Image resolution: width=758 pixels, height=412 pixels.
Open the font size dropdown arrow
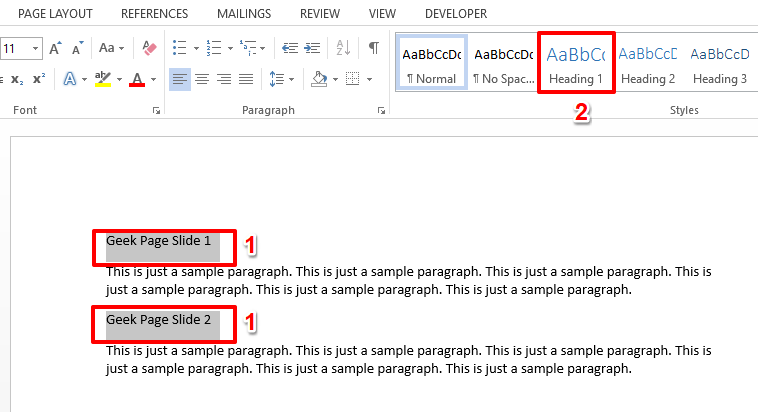click(35, 49)
